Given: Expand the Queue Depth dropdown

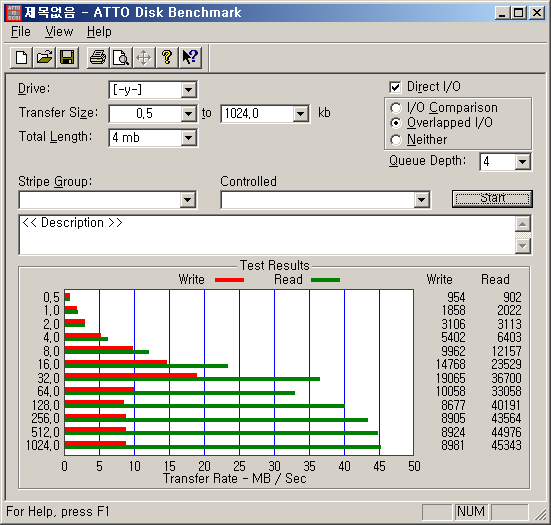Looking at the screenshot, I should click(x=522, y=162).
